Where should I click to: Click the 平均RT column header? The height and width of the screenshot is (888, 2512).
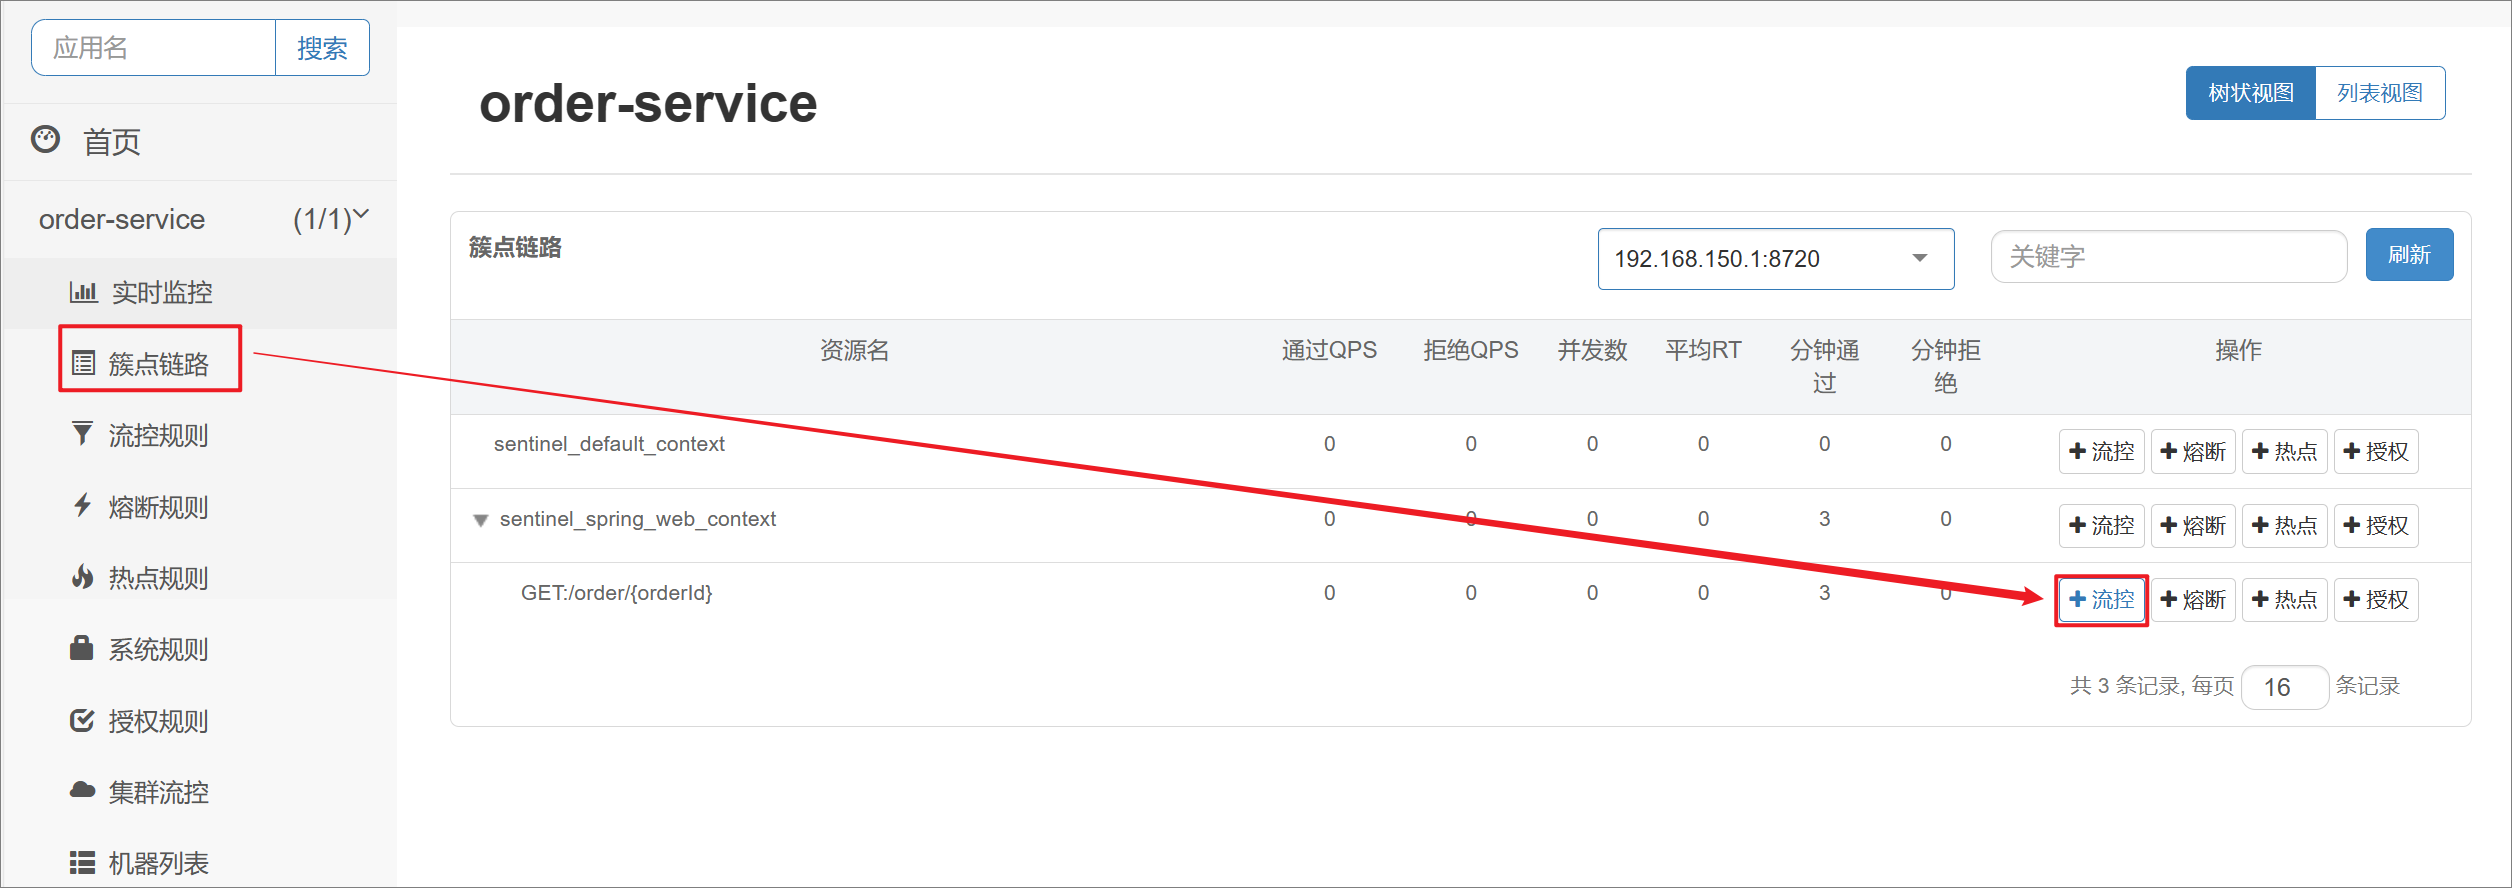[1703, 350]
